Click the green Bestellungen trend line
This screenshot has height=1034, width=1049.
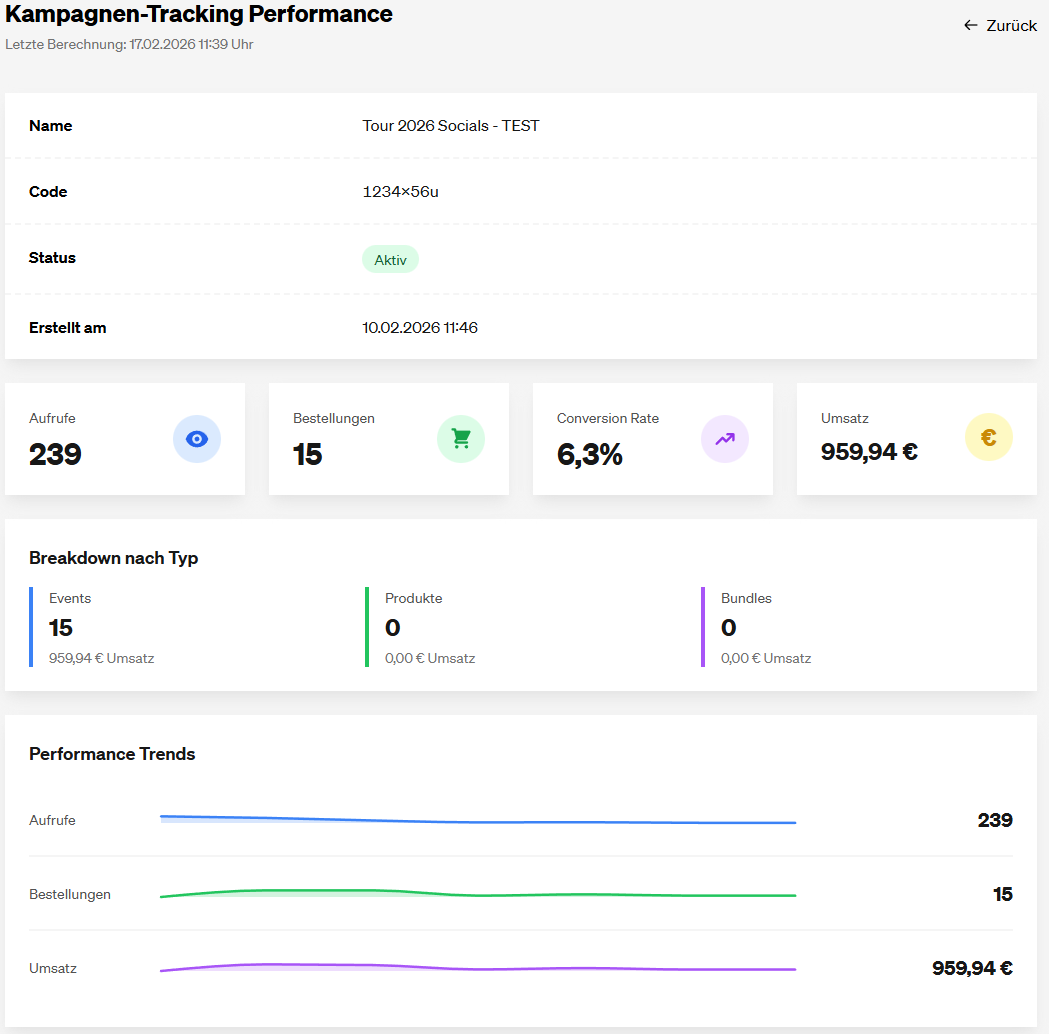pyautogui.click(x=478, y=894)
